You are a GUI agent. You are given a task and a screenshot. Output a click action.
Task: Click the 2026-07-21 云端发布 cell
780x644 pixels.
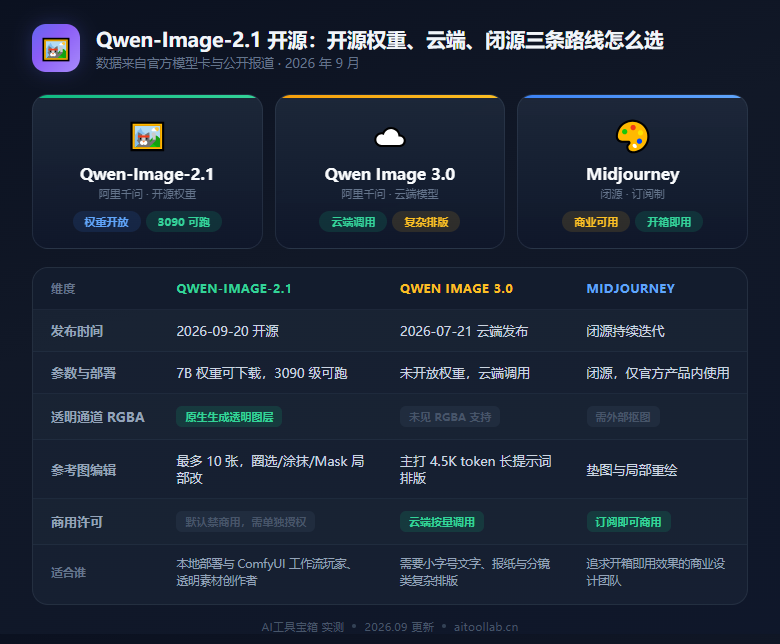tap(464, 331)
